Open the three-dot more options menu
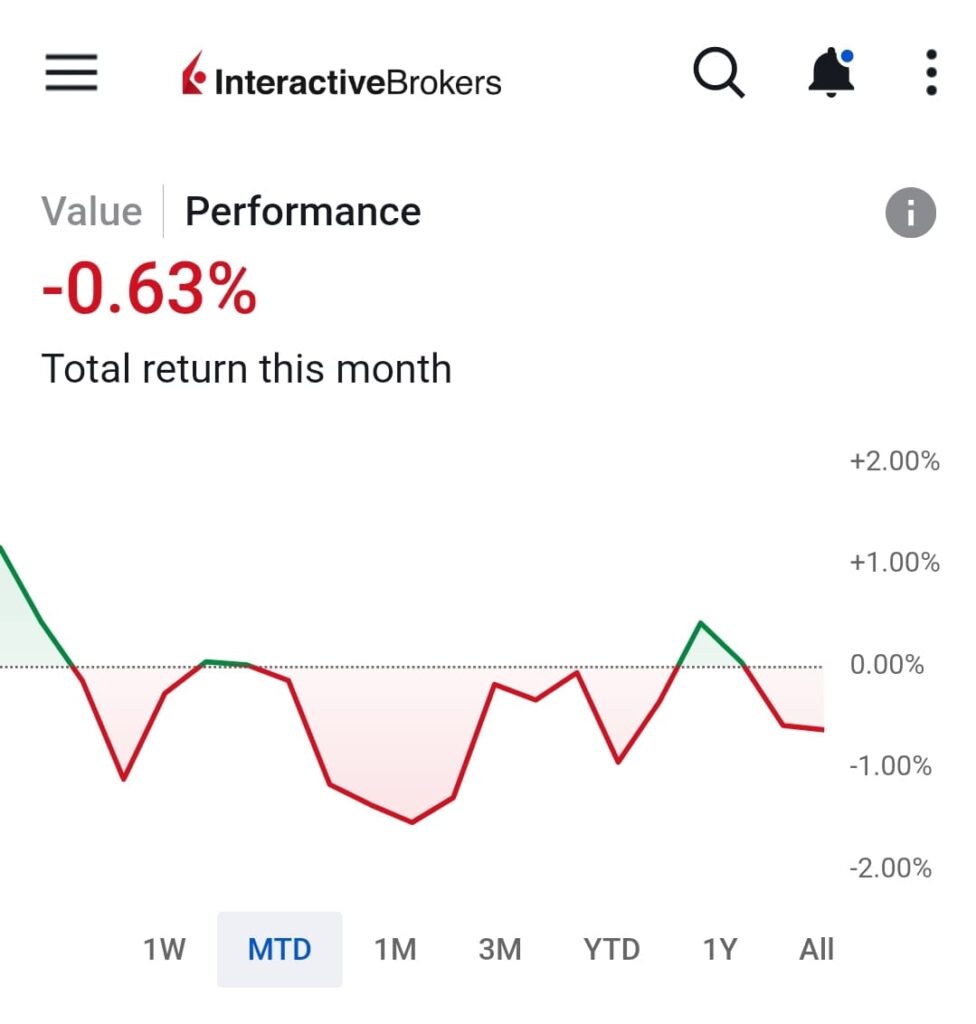976x1024 pixels. pyautogui.click(x=931, y=73)
